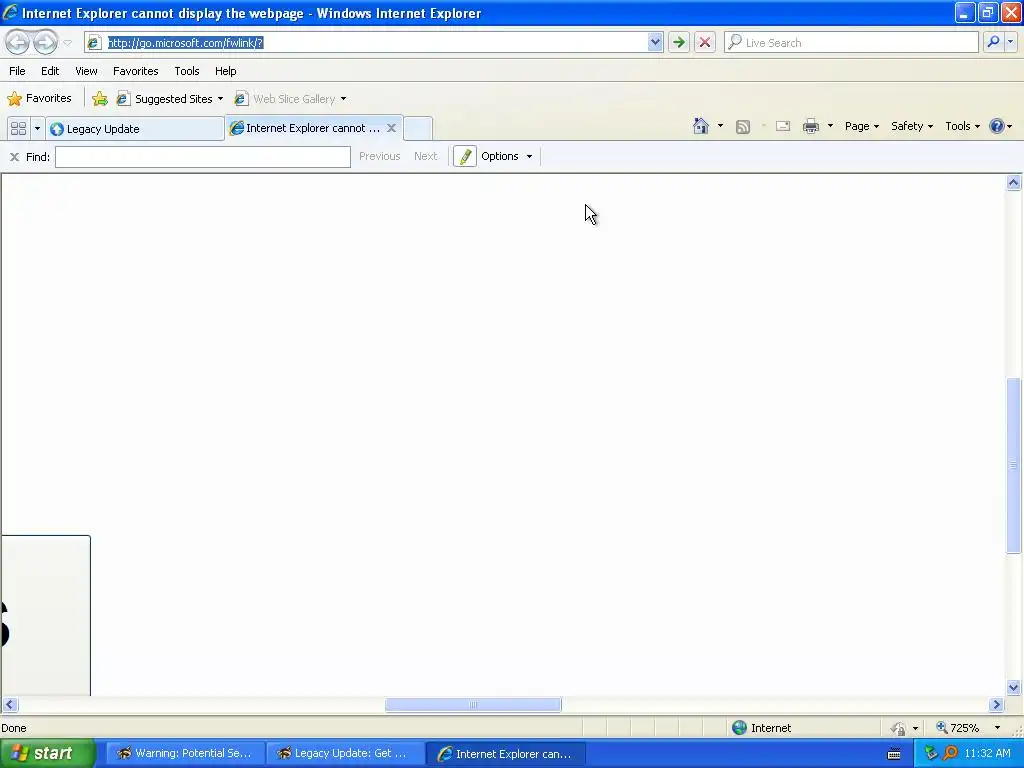Viewport: 1024px width, 768px height.
Task: Click the RSS Feeds icon
Action: point(743,126)
